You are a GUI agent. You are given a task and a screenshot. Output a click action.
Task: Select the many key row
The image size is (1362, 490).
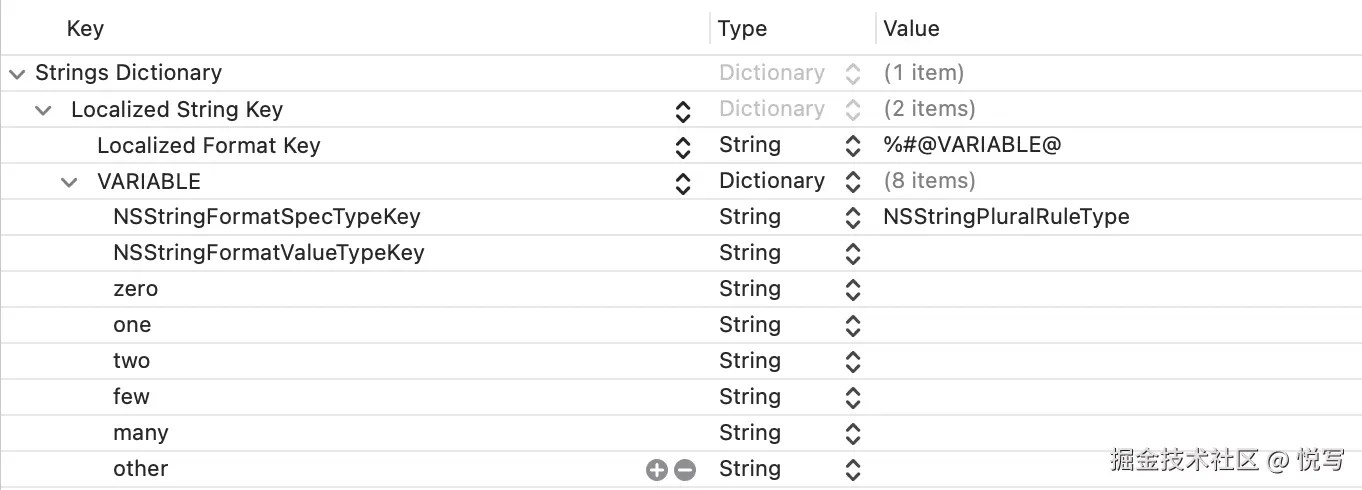141,433
